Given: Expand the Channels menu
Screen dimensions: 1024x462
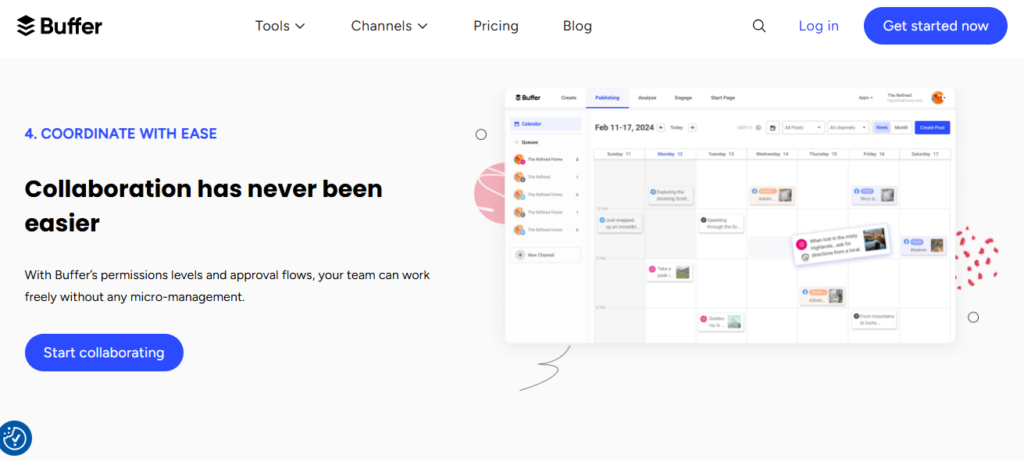Looking at the screenshot, I should (x=389, y=26).
